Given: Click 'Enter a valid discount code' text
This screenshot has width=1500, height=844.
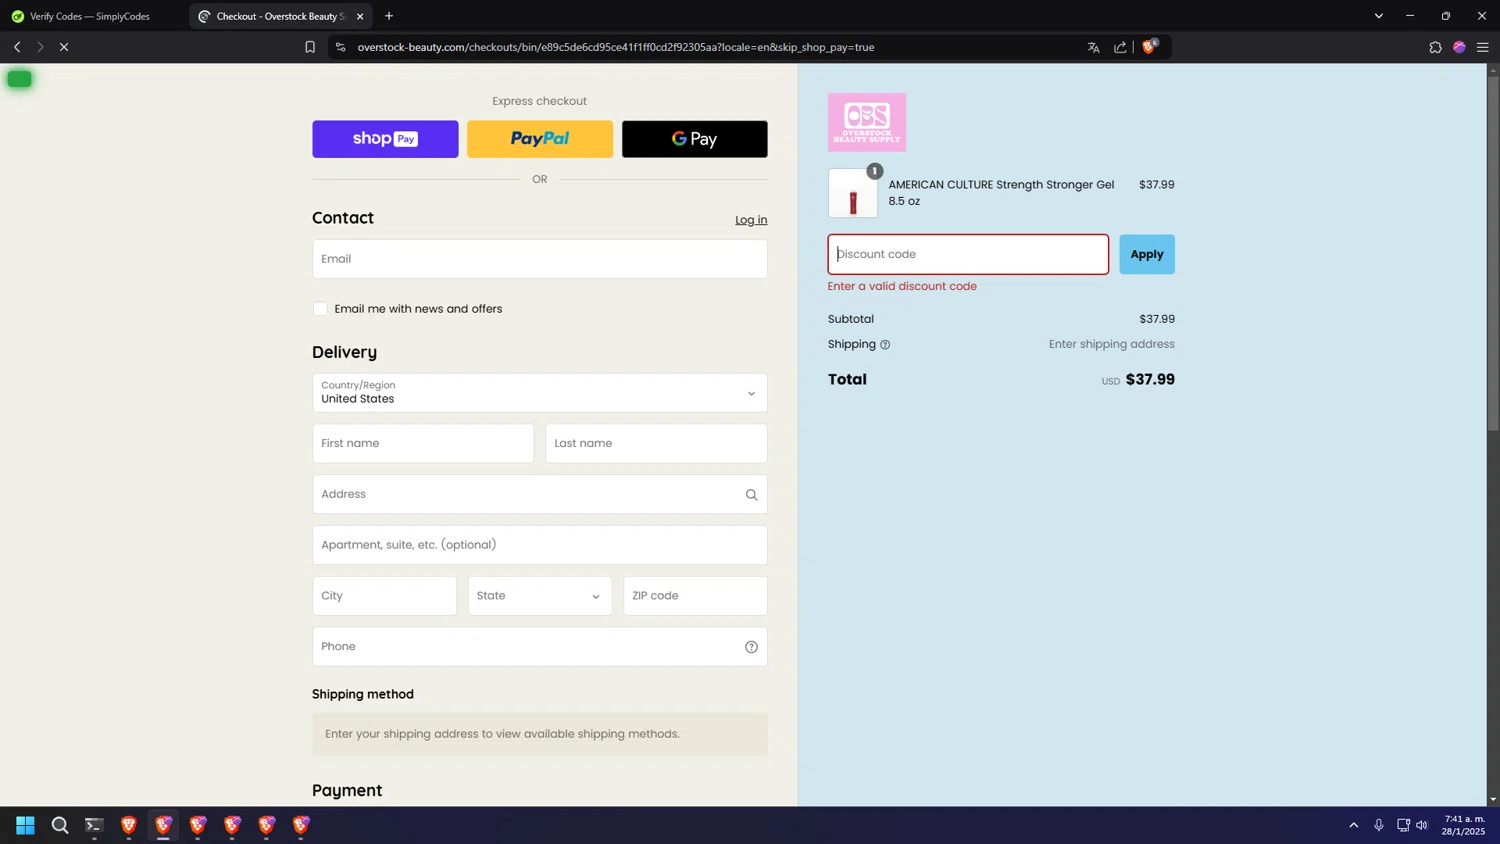Looking at the screenshot, I should point(902,286).
